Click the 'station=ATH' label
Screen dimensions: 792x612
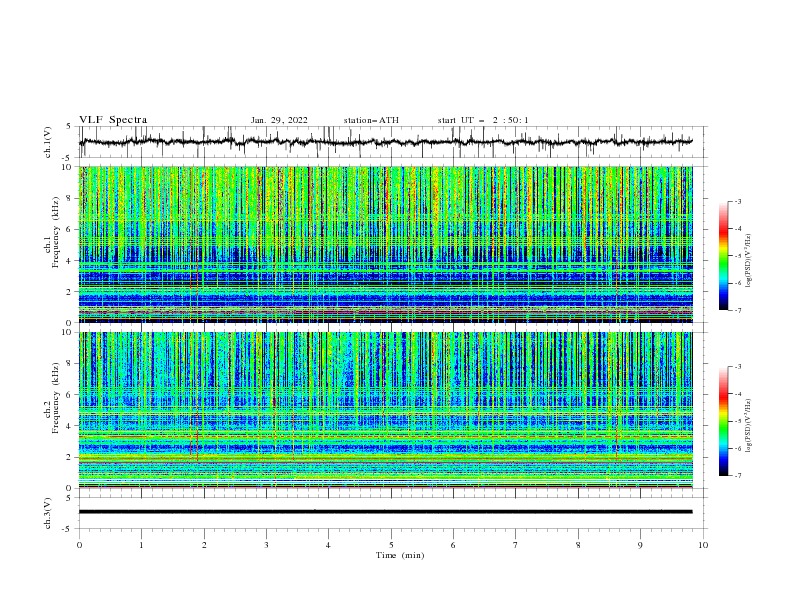371,120
